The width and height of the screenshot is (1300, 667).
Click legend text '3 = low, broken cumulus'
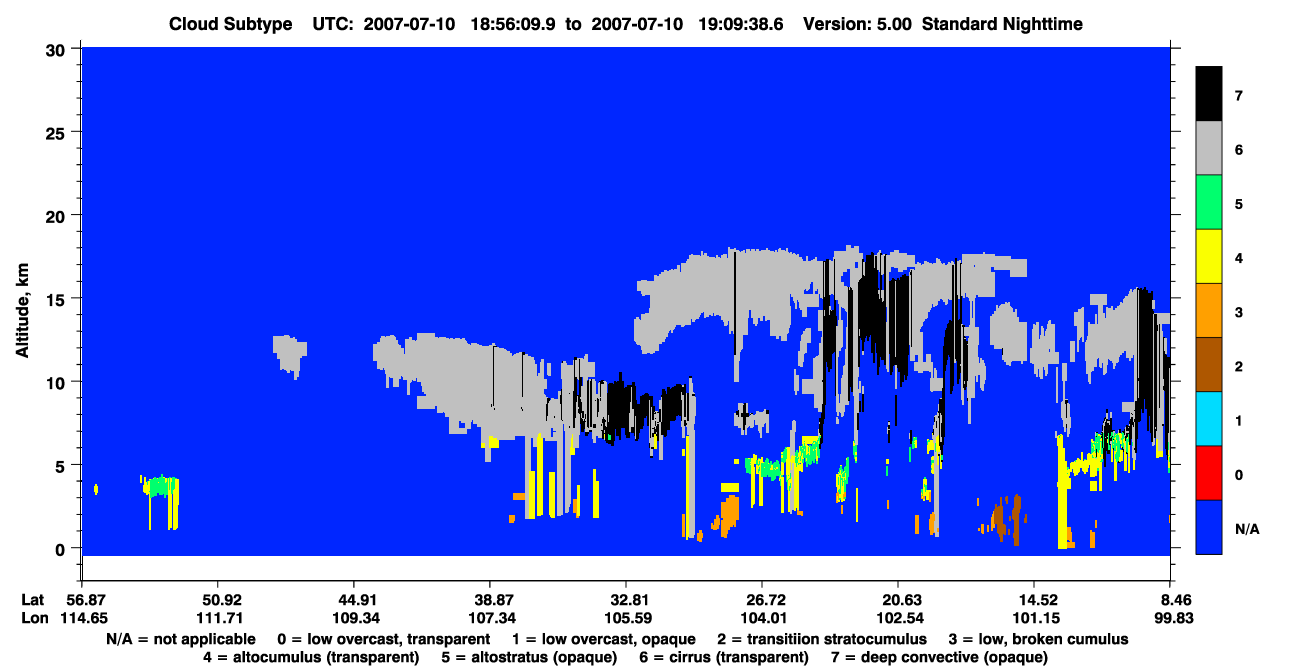(x=1040, y=639)
